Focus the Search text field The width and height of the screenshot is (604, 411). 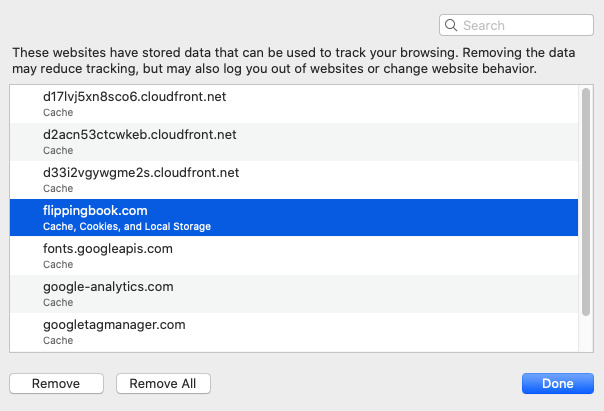click(516, 25)
